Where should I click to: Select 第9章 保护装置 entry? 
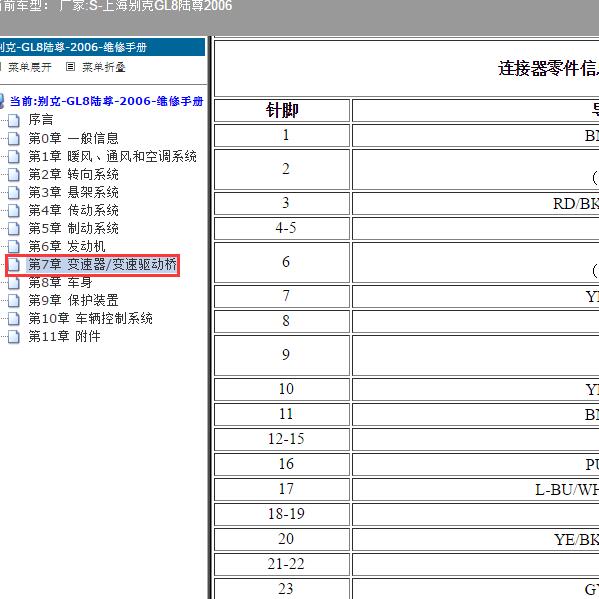[x=73, y=300]
